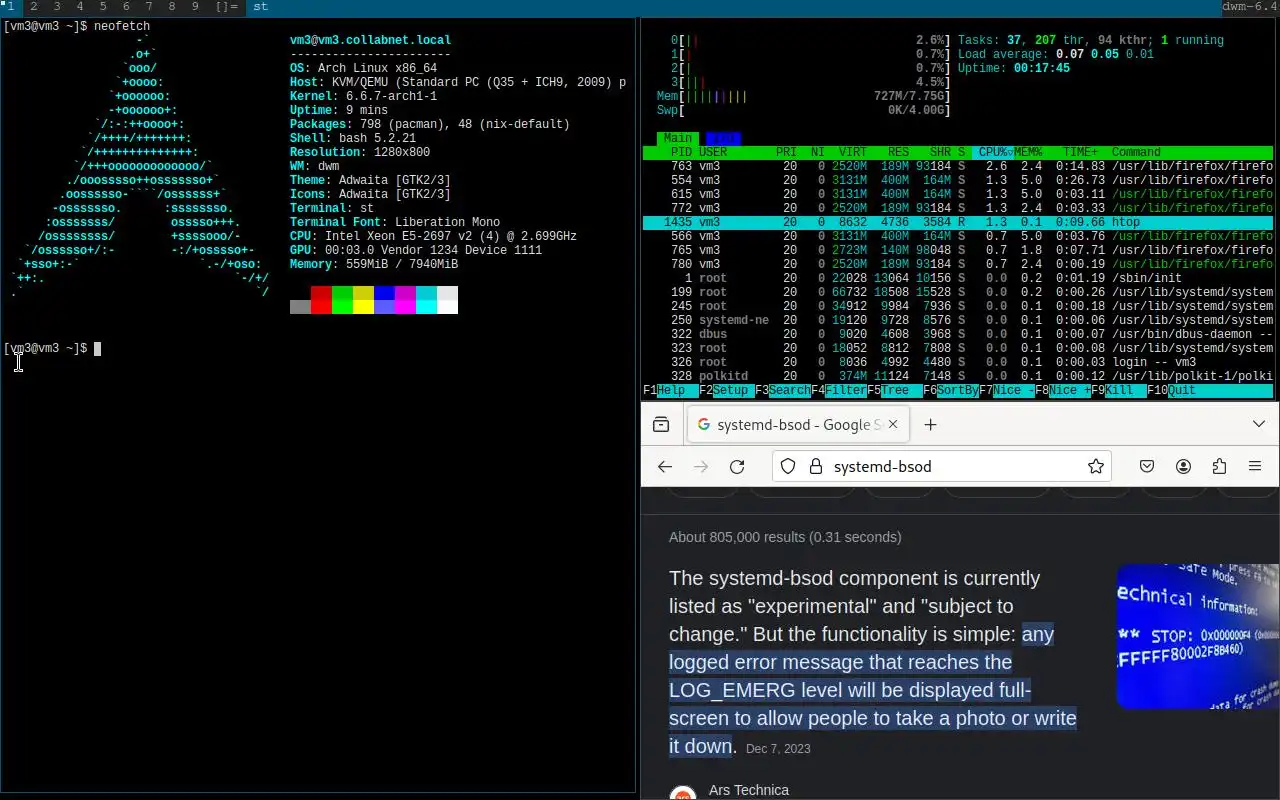Viewport: 1280px width, 800px height.
Task: Click F7 Nice - in htop footer
Action: pos(1007,390)
